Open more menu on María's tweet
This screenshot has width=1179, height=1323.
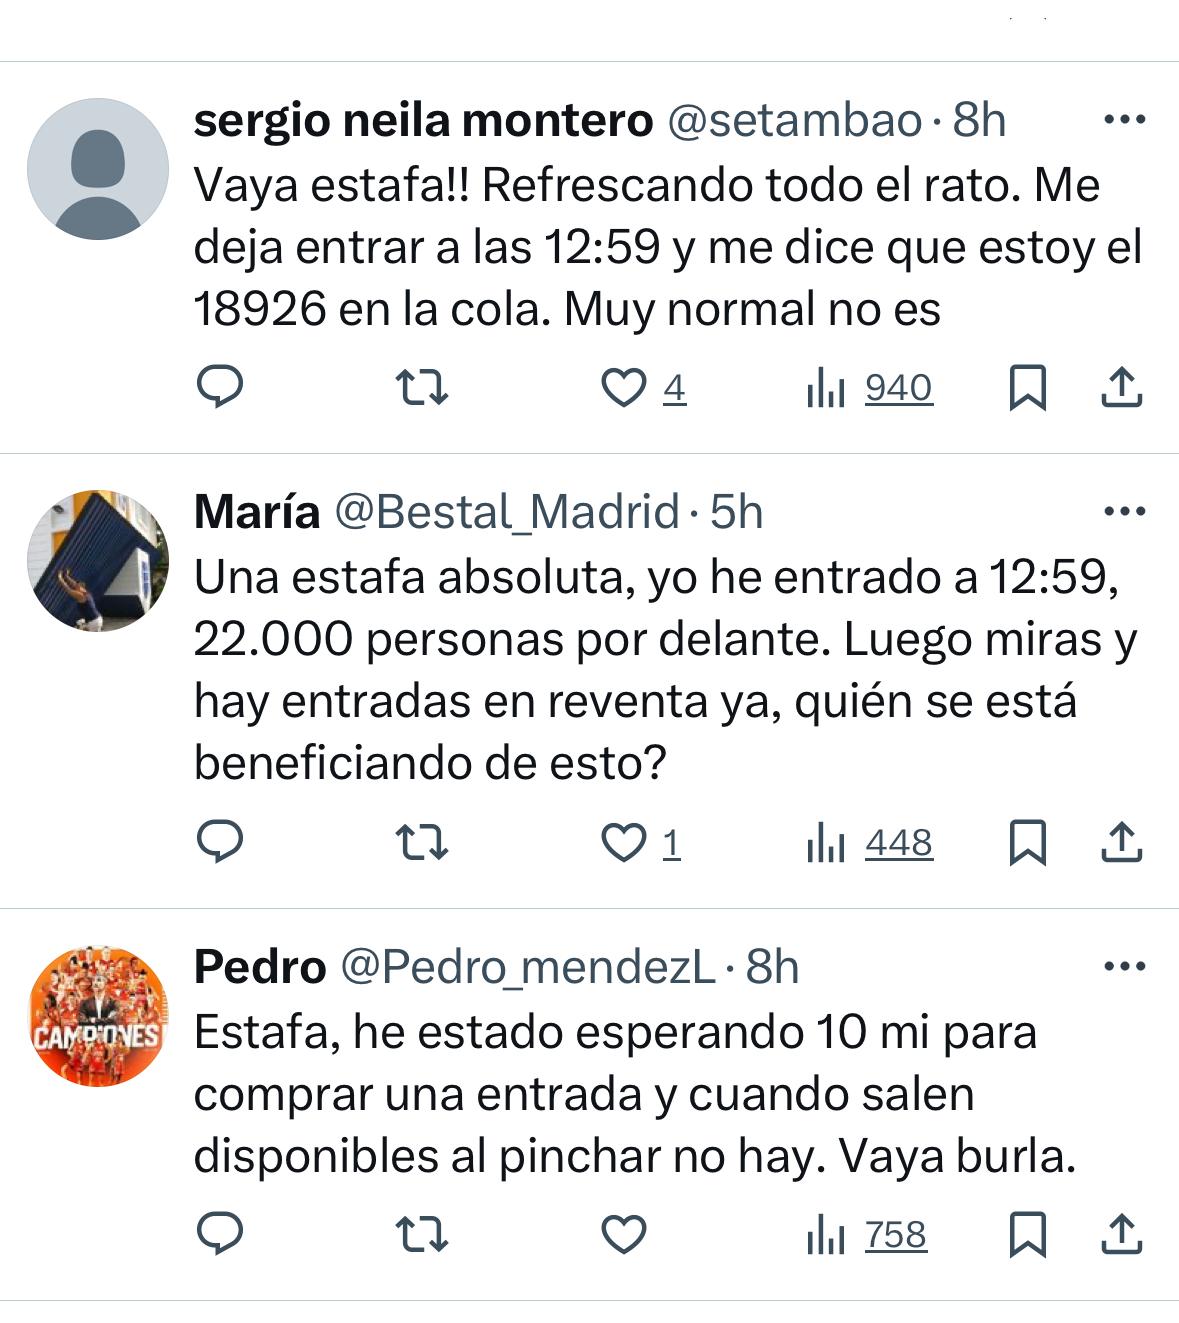click(1124, 512)
